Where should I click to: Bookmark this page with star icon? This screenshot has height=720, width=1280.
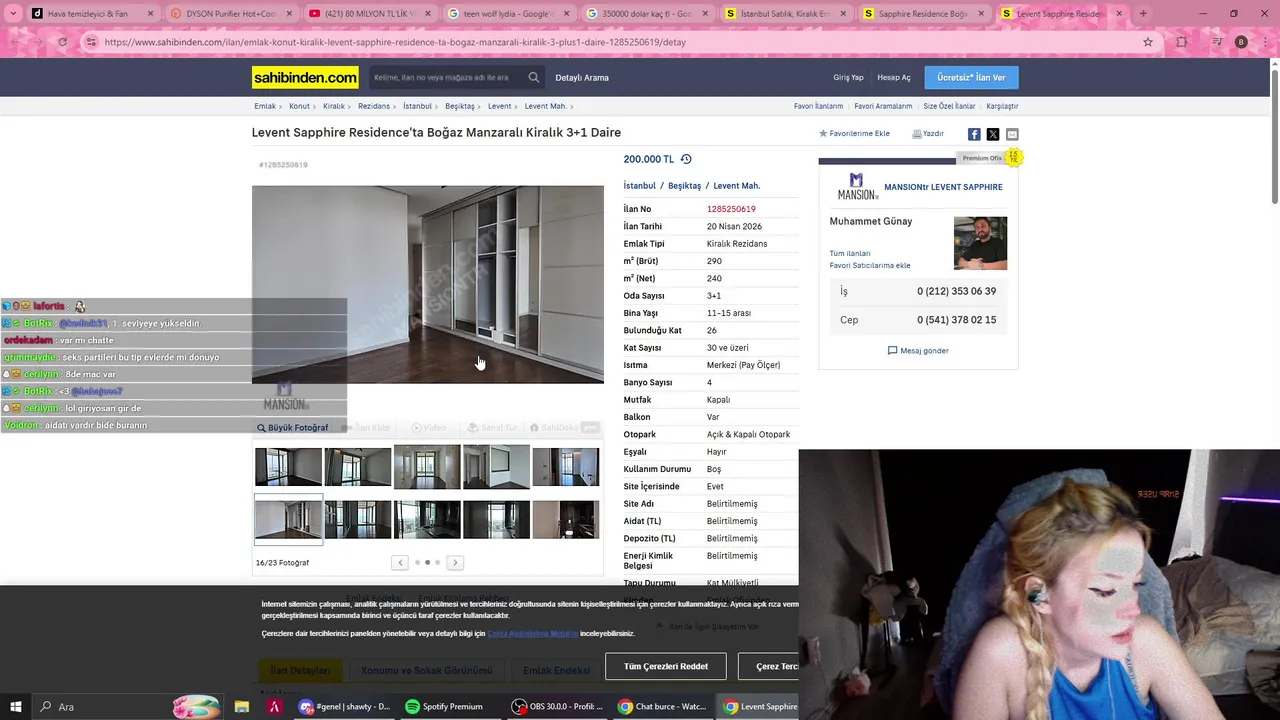tap(1148, 42)
